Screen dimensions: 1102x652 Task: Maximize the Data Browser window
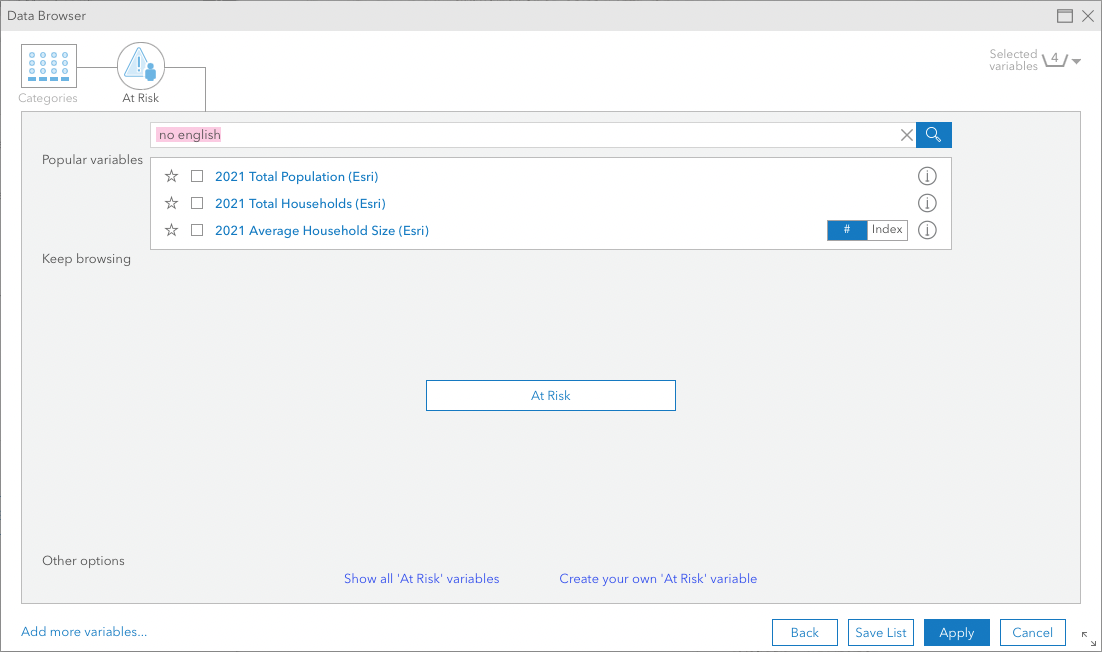pos(1065,15)
